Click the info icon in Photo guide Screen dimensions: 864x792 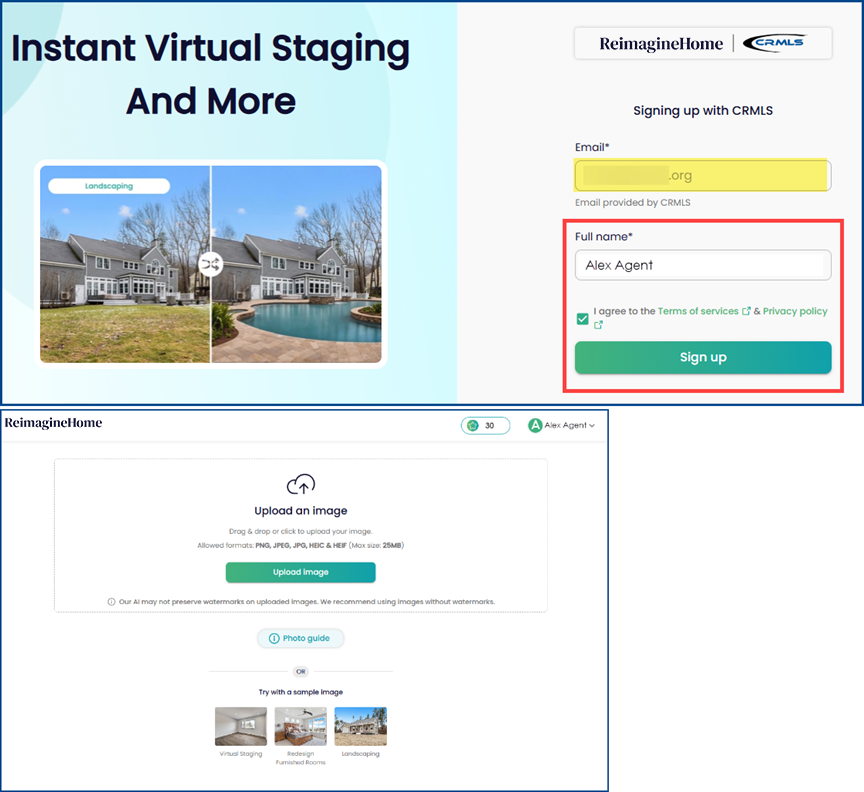274,638
